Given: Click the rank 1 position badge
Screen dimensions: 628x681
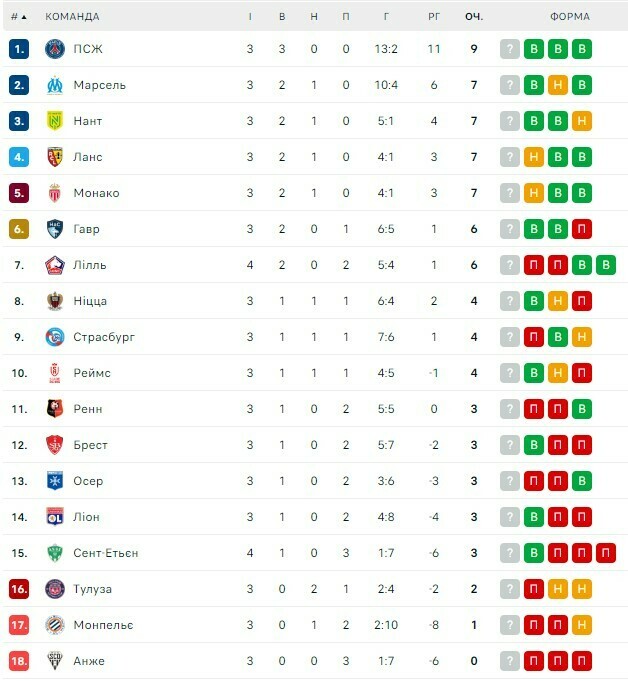Looking at the screenshot, I should click(19, 49).
